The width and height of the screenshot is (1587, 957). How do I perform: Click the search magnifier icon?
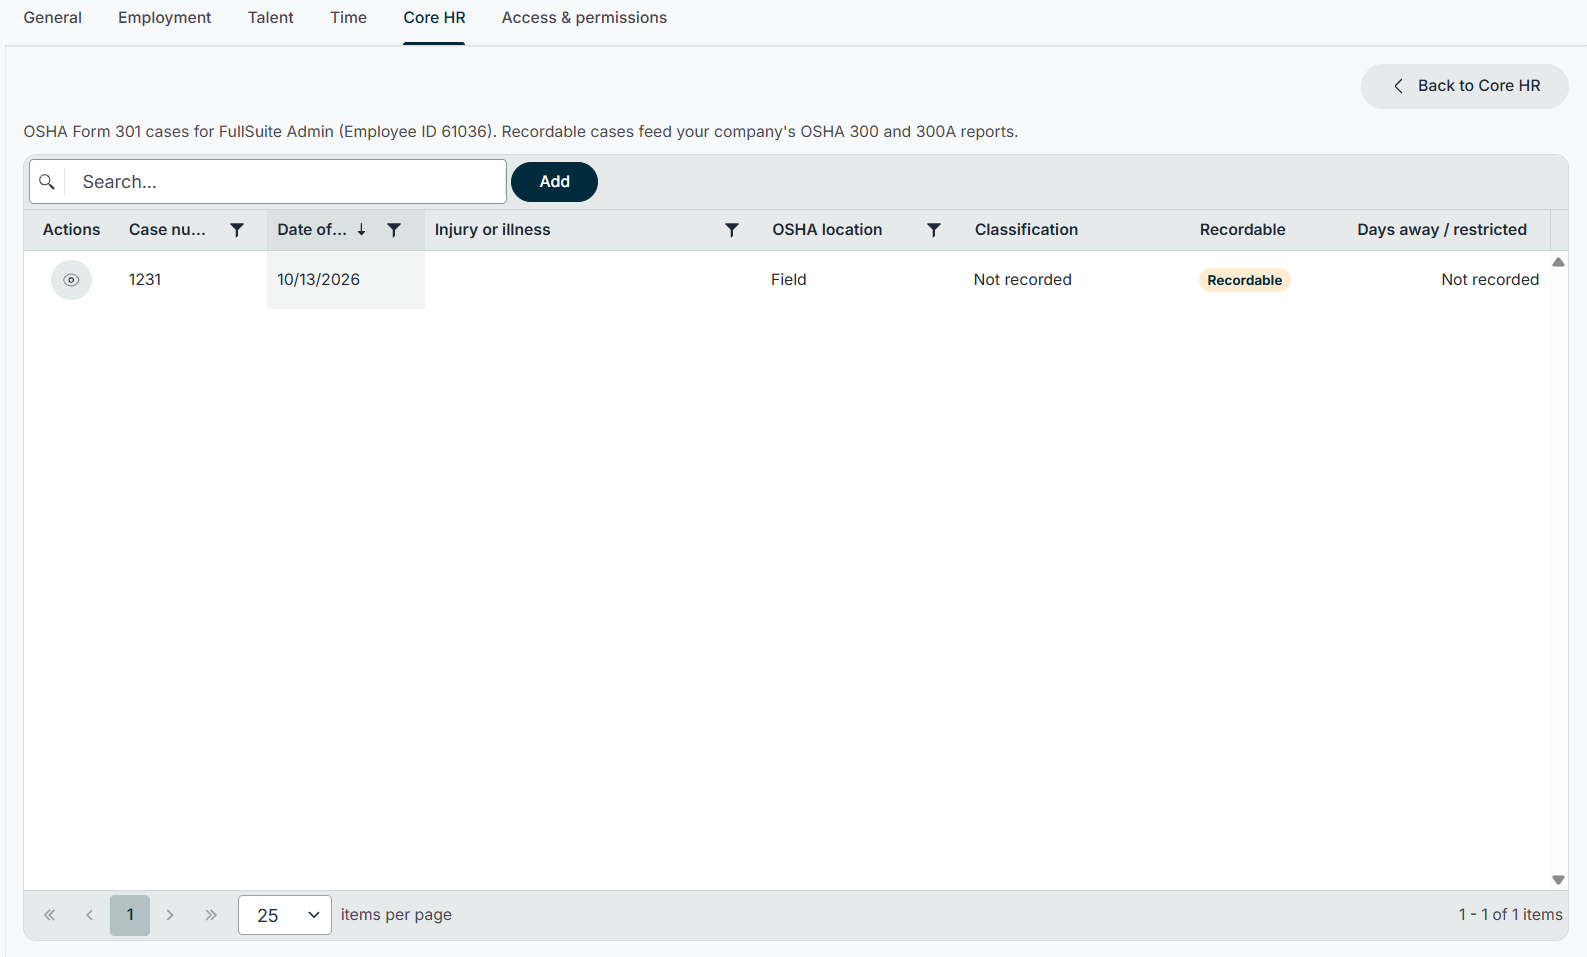click(47, 182)
